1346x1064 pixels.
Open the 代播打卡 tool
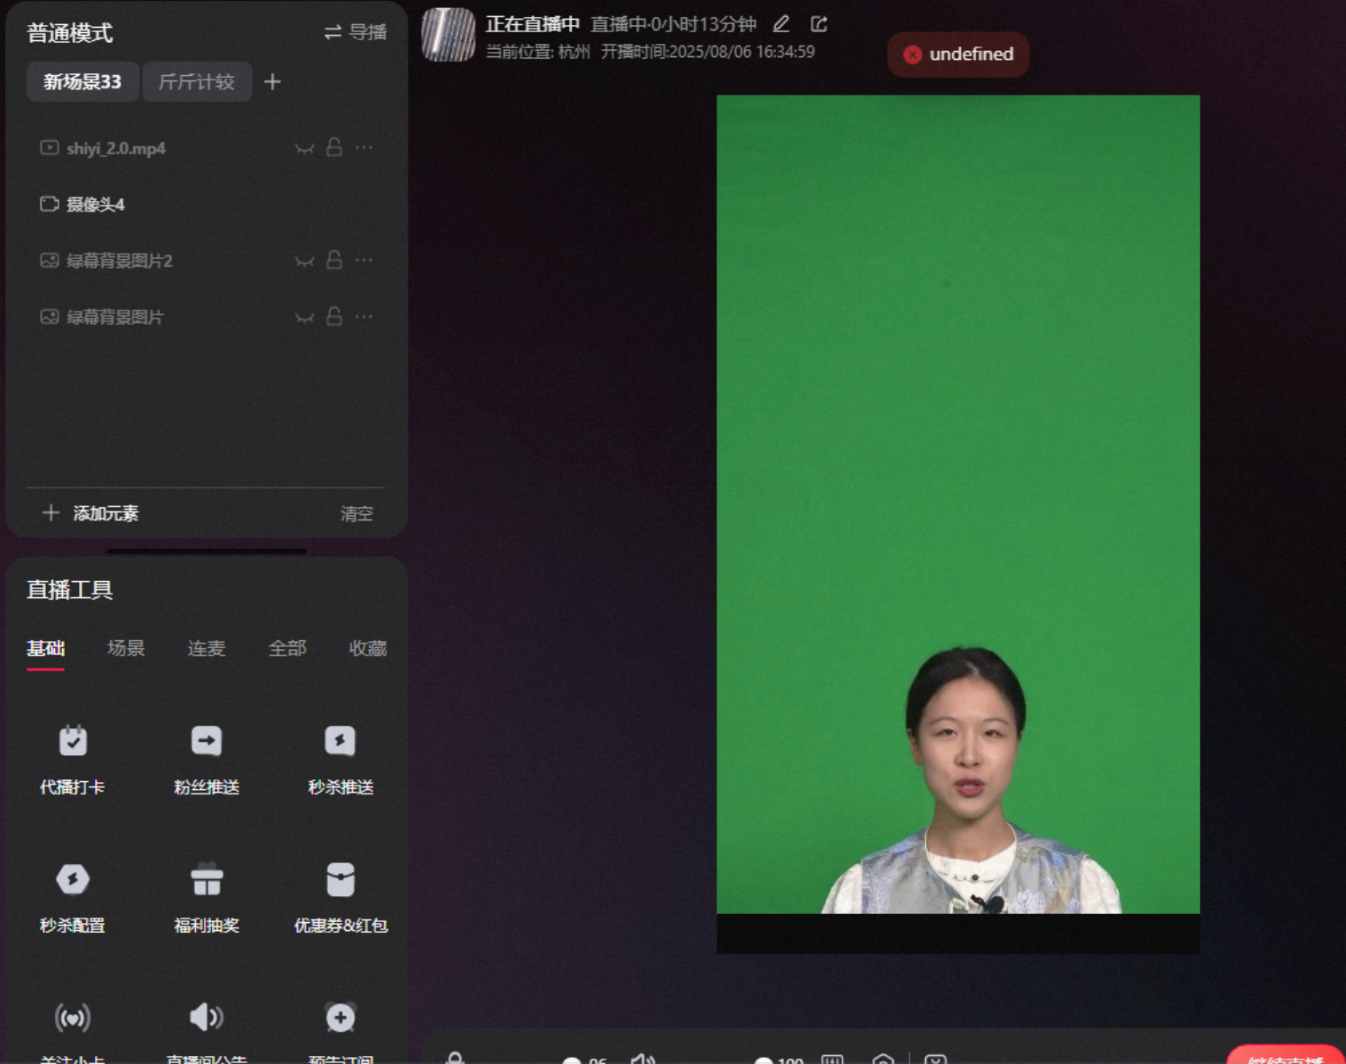[72, 759]
